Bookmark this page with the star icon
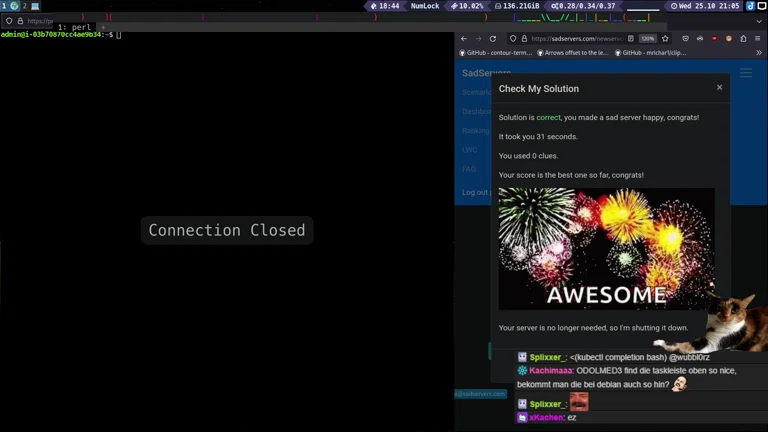The width and height of the screenshot is (768, 432). (x=665, y=39)
